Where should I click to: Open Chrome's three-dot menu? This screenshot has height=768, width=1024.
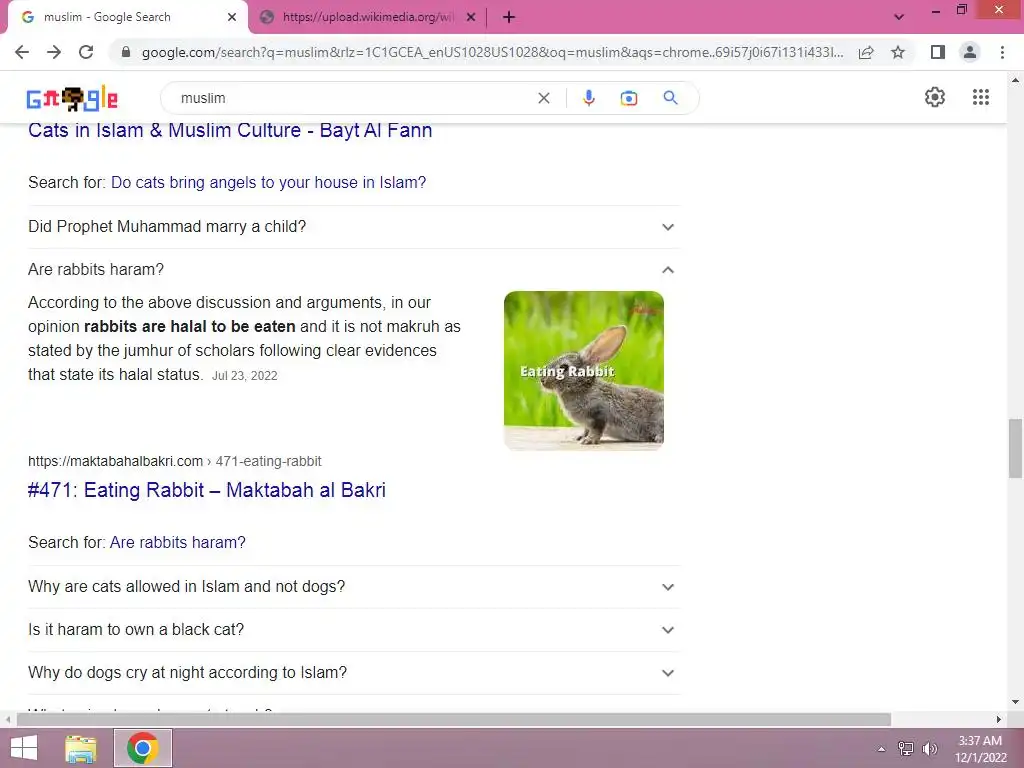coord(1002,52)
